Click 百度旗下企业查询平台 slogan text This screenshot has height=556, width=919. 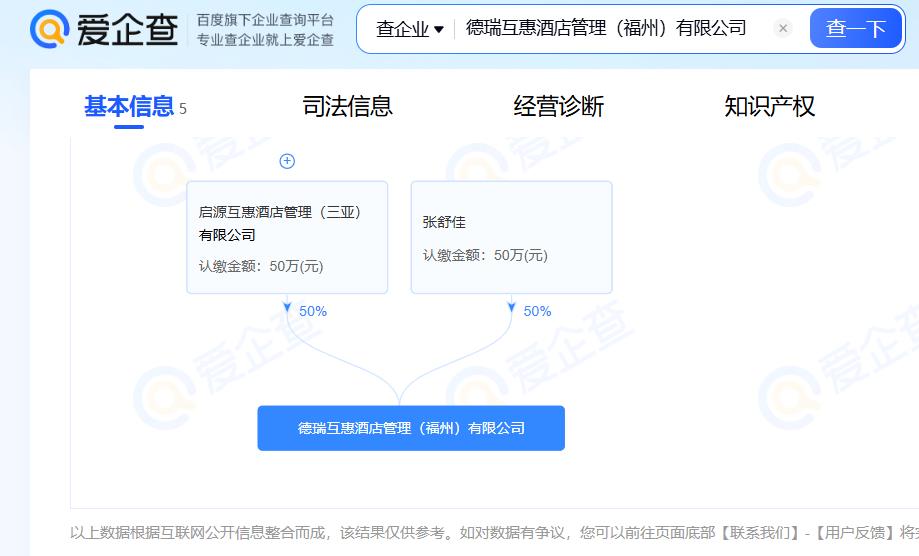pyautogui.click(x=265, y=20)
